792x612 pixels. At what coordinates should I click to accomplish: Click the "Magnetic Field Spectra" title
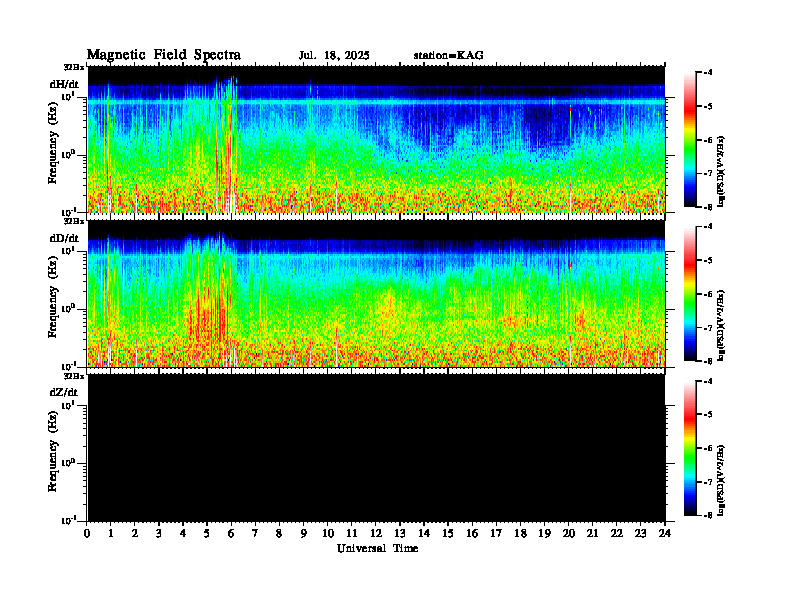(164, 55)
